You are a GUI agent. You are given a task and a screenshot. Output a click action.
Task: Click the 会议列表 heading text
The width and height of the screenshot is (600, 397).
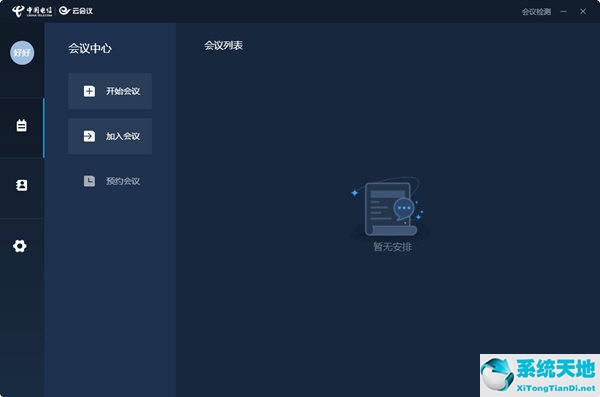[x=223, y=46]
